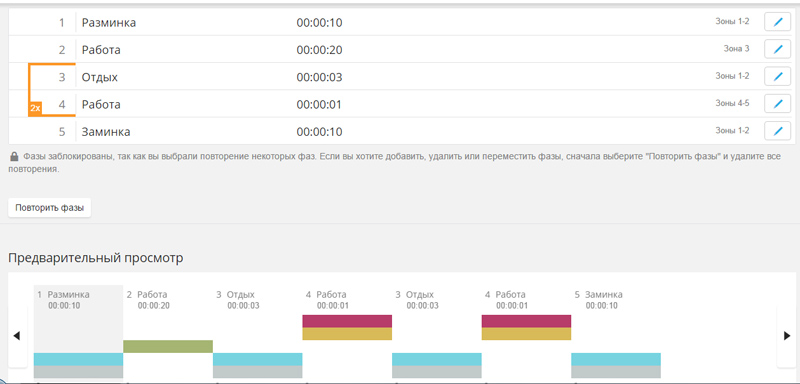Edit the Заминка phase with pencil icon

[777, 131]
